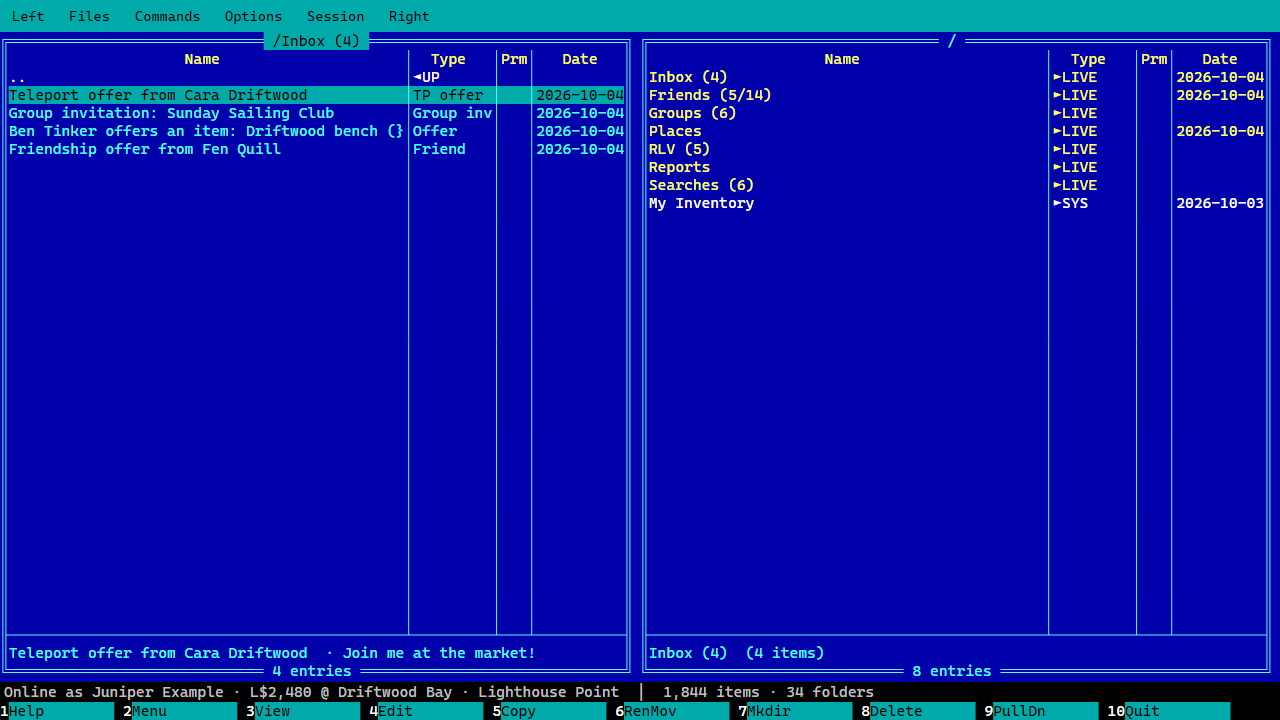
Task: Select the Inbox (4) folder row in right panel
Action: tap(956, 77)
